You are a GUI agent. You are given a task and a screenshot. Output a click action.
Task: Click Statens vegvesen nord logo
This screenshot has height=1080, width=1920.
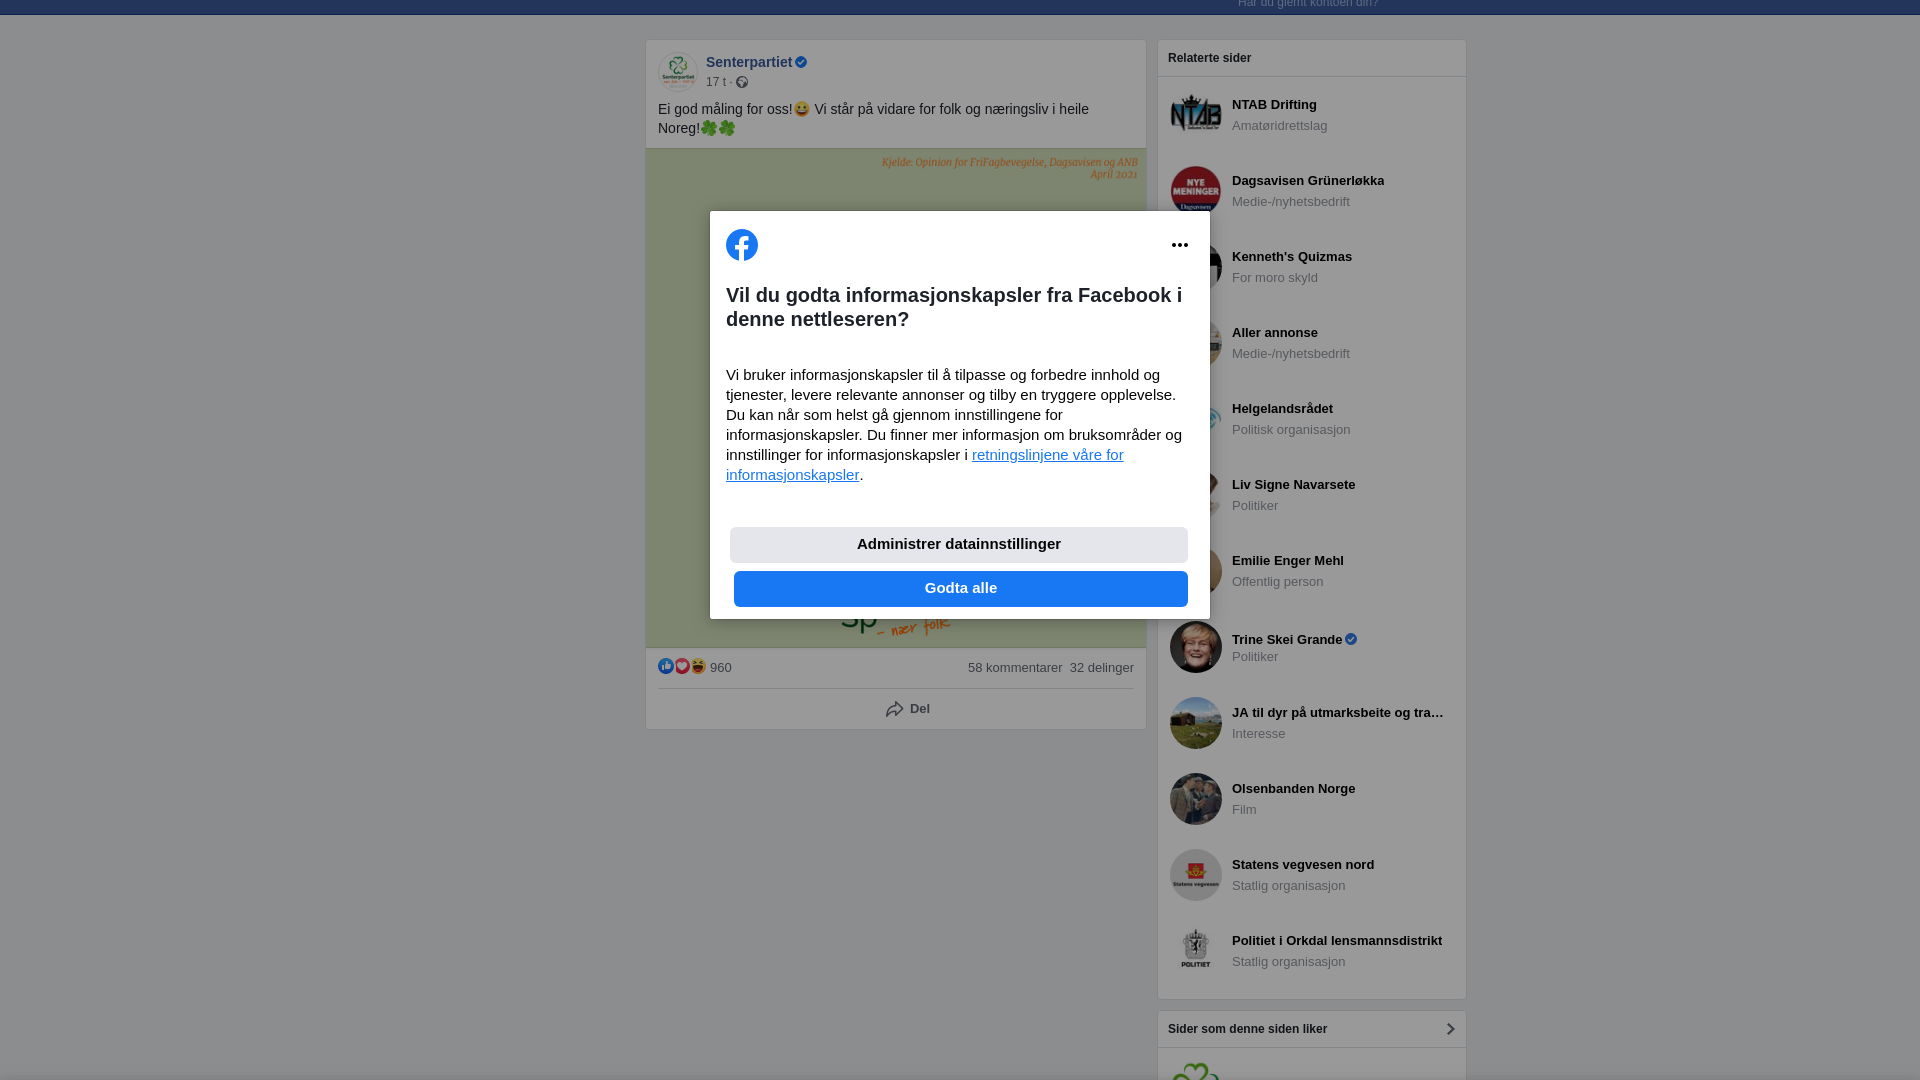click(1196, 875)
